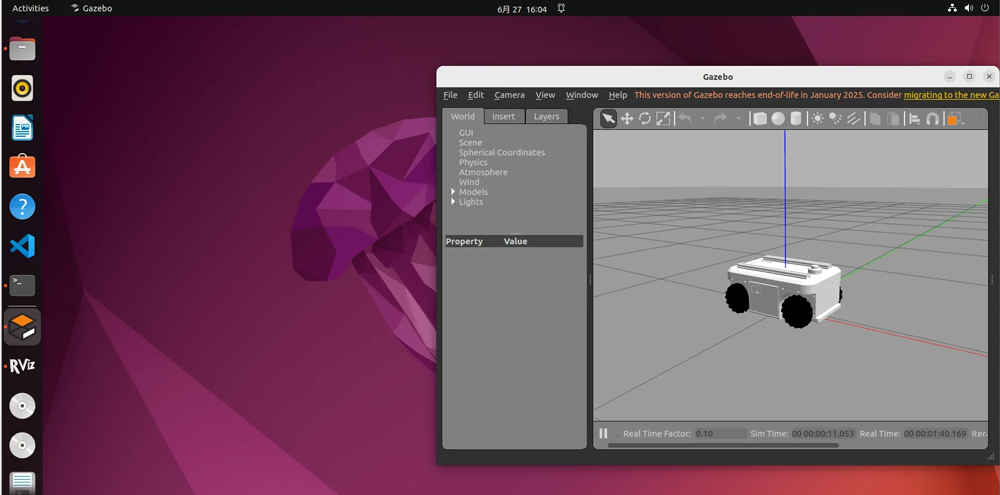Screen dimensions: 1000x495
Task: Launch RViz from the dock
Action: (x=22, y=366)
